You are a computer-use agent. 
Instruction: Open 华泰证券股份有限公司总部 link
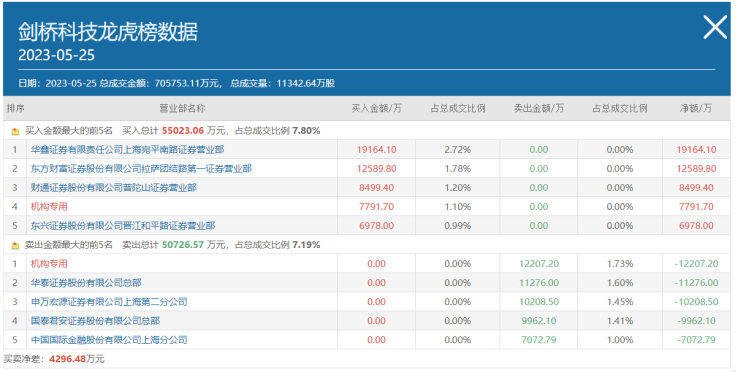86,283
